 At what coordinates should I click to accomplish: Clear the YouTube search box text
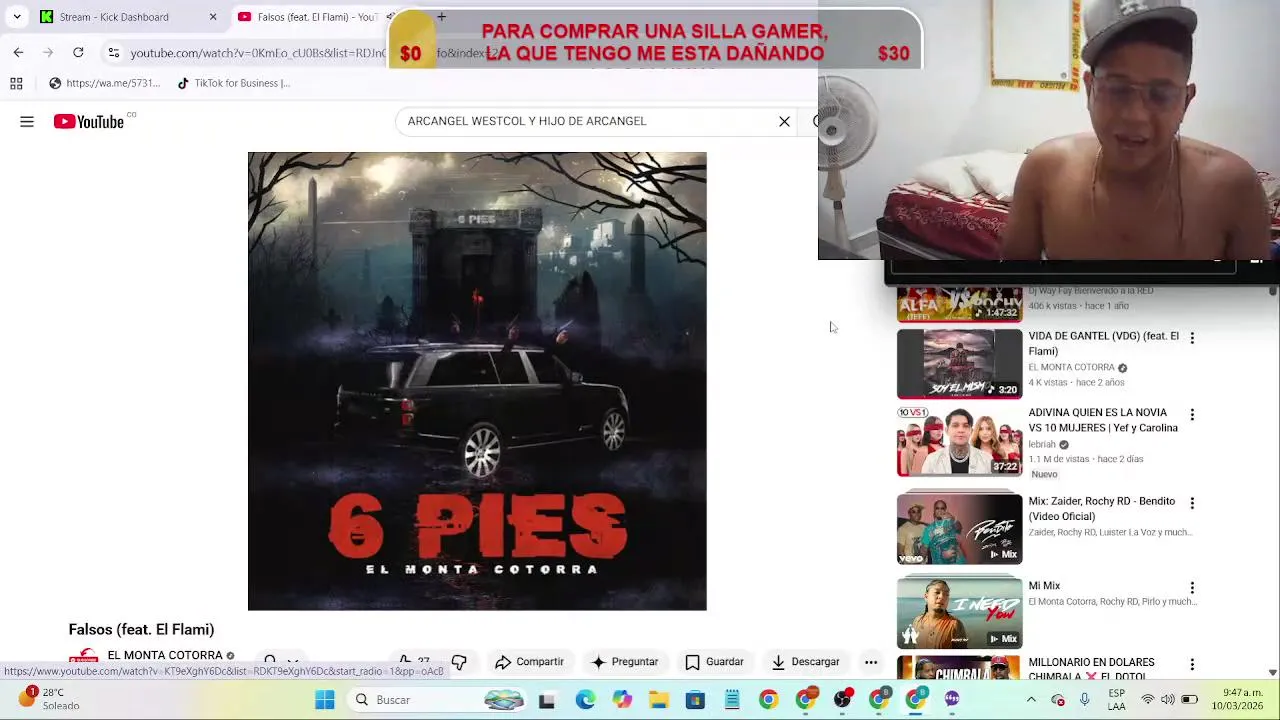click(784, 122)
